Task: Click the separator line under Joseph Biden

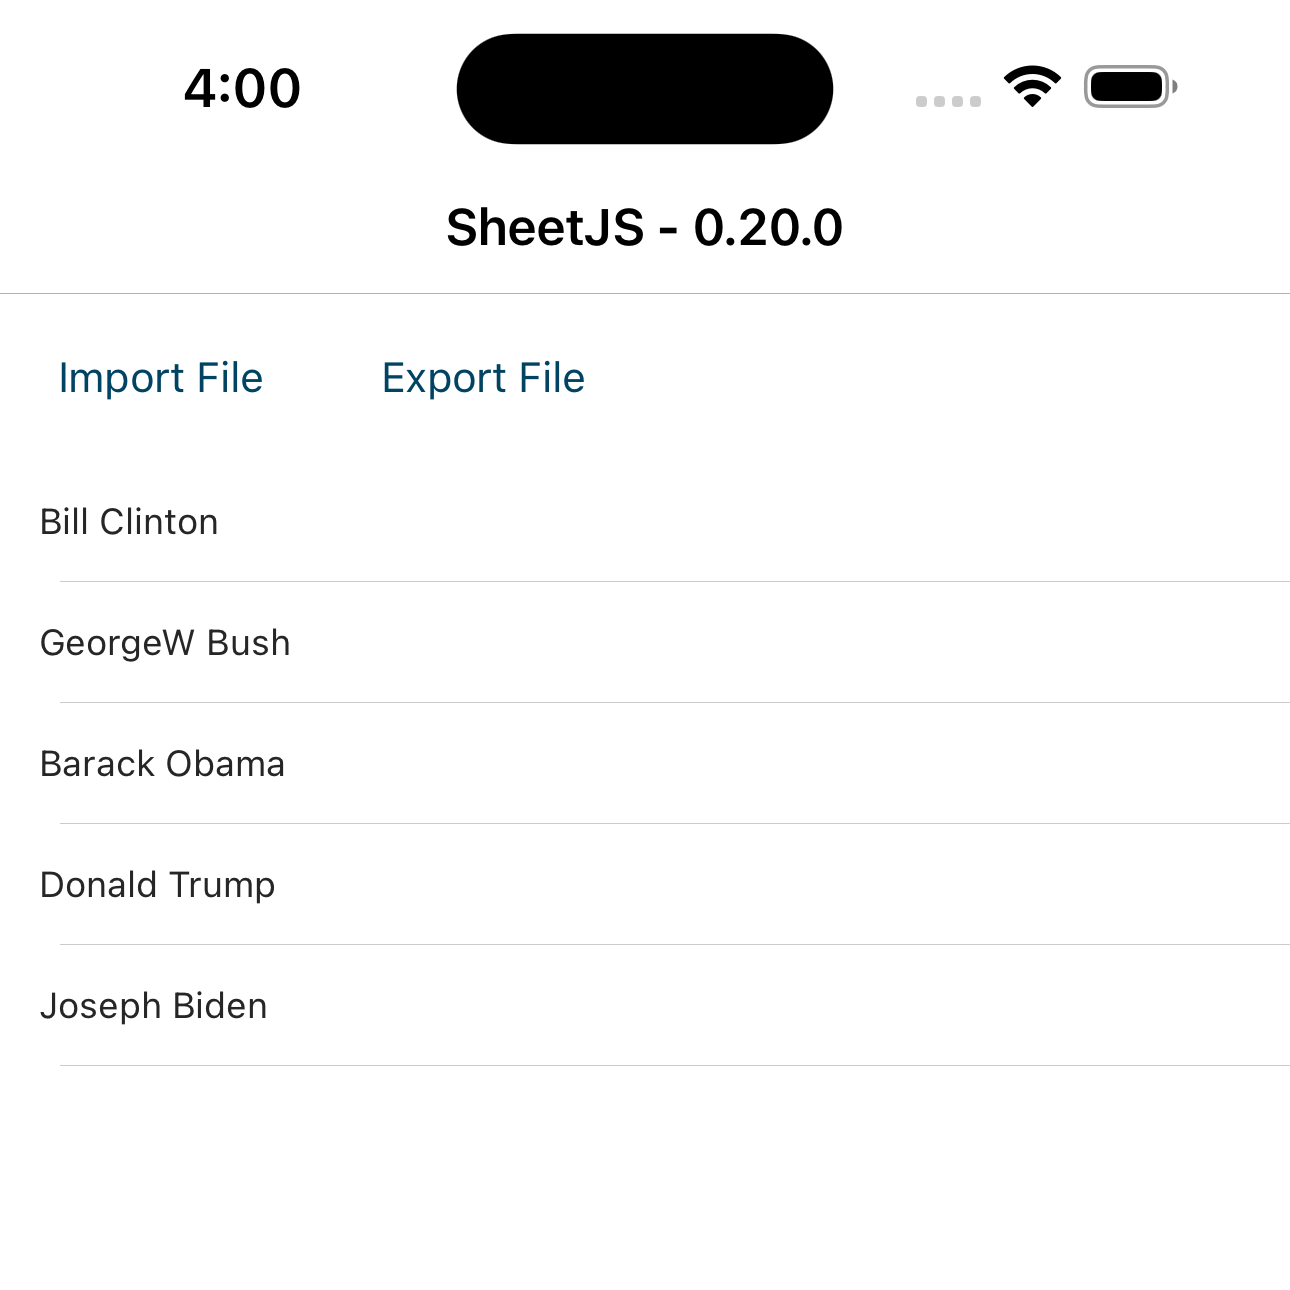Action: tap(675, 1065)
